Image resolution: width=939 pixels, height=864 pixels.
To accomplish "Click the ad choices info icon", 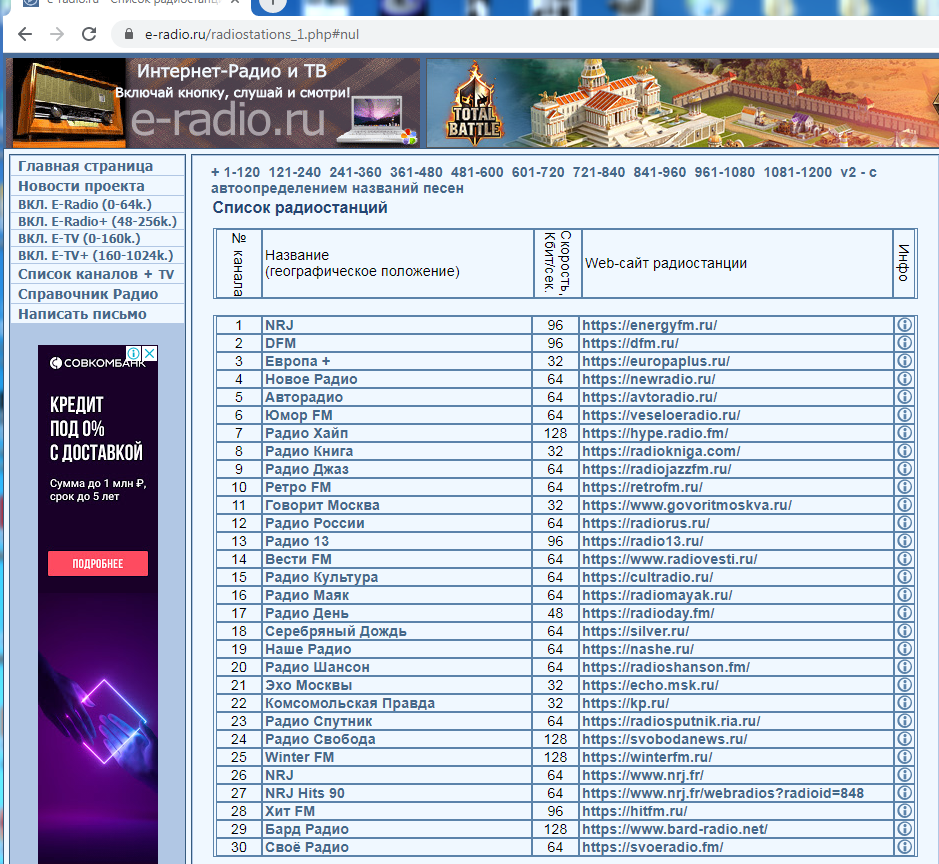I will click(134, 353).
